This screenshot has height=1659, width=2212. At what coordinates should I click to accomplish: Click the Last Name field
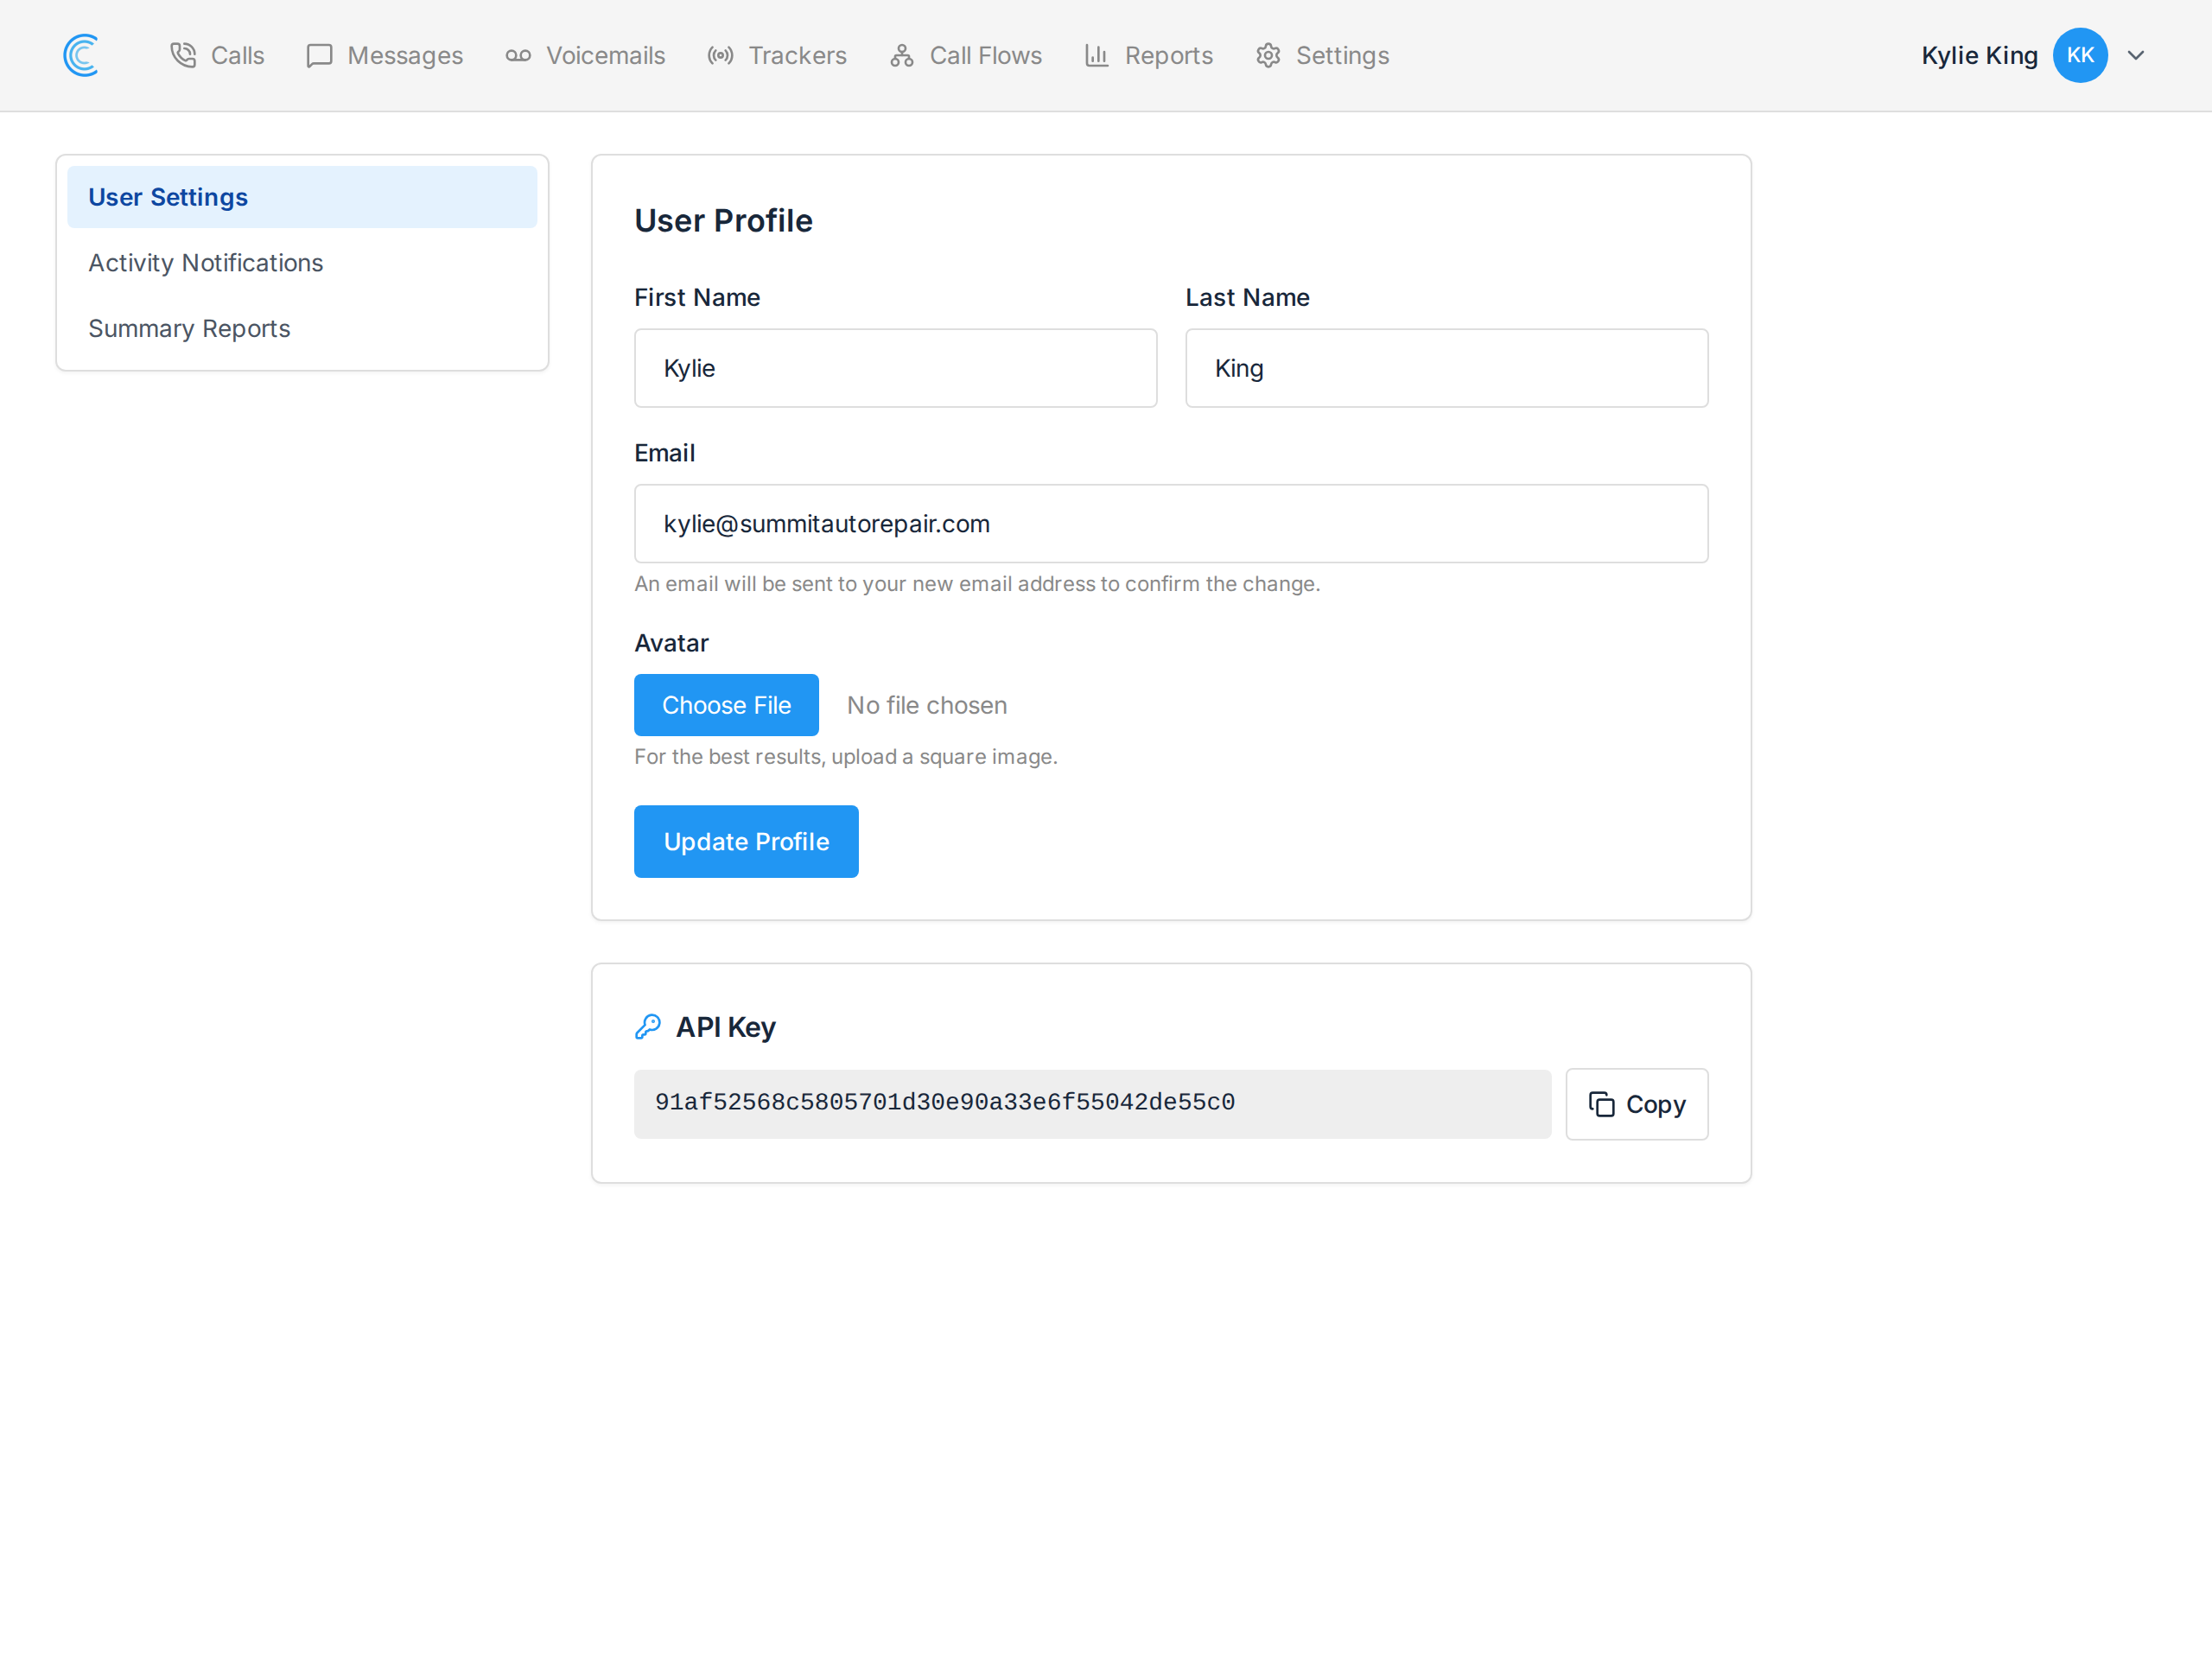coord(1447,368)
